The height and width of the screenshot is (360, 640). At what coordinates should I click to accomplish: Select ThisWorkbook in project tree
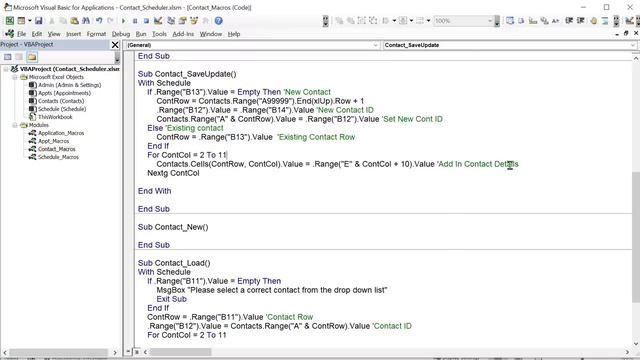point(55,117)
